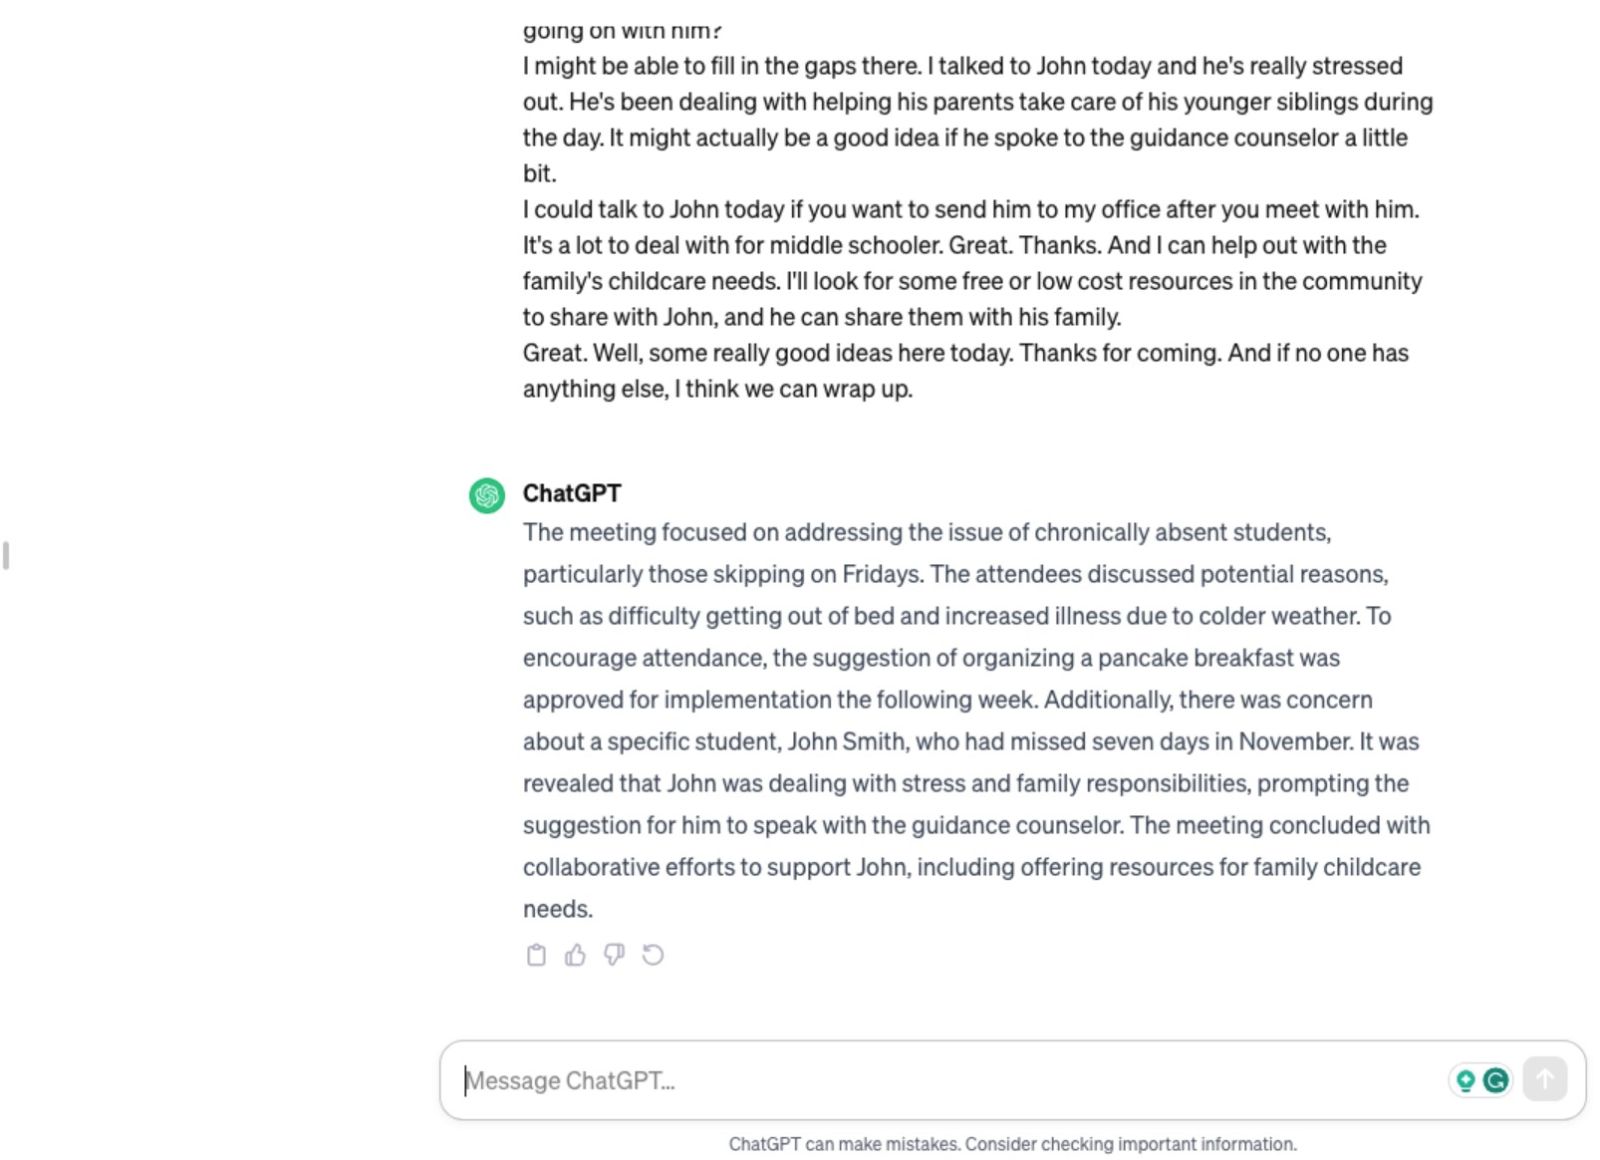1600x1160 pixels.
Task: Give the response a thumbs up
Action: (x=575, y=955)
